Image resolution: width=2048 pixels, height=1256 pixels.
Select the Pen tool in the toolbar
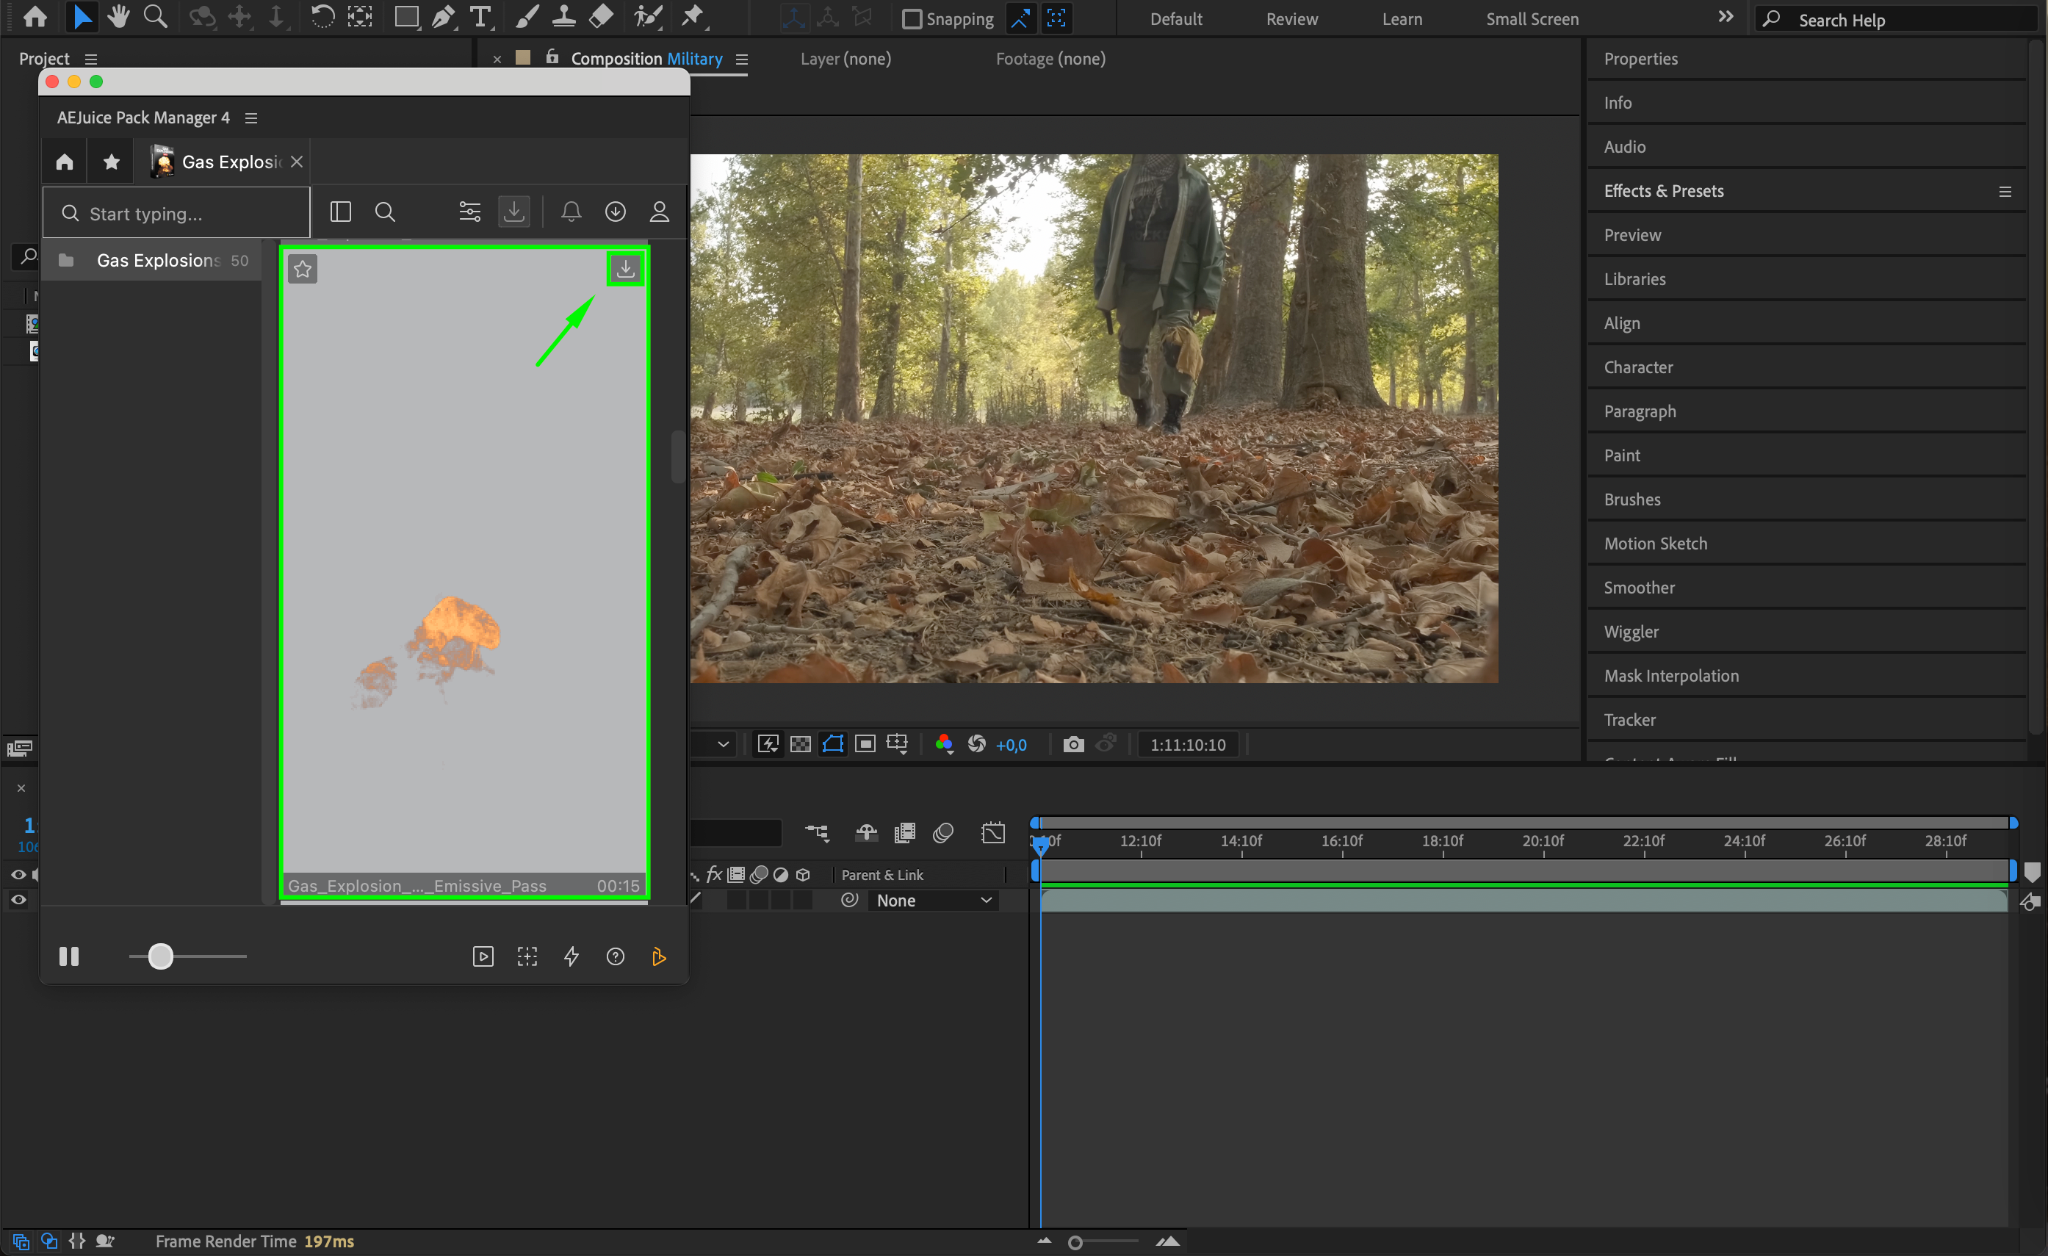(443, 17)
